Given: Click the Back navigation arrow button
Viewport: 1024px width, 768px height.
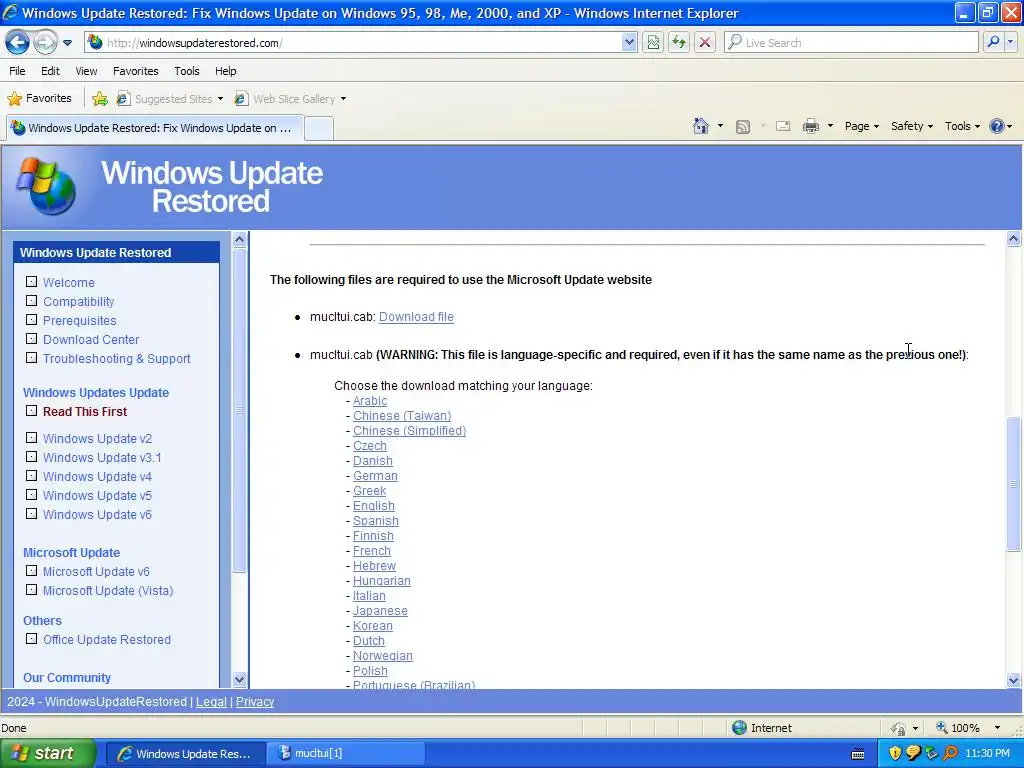Looking at the screenshot, I should (18, 43).
